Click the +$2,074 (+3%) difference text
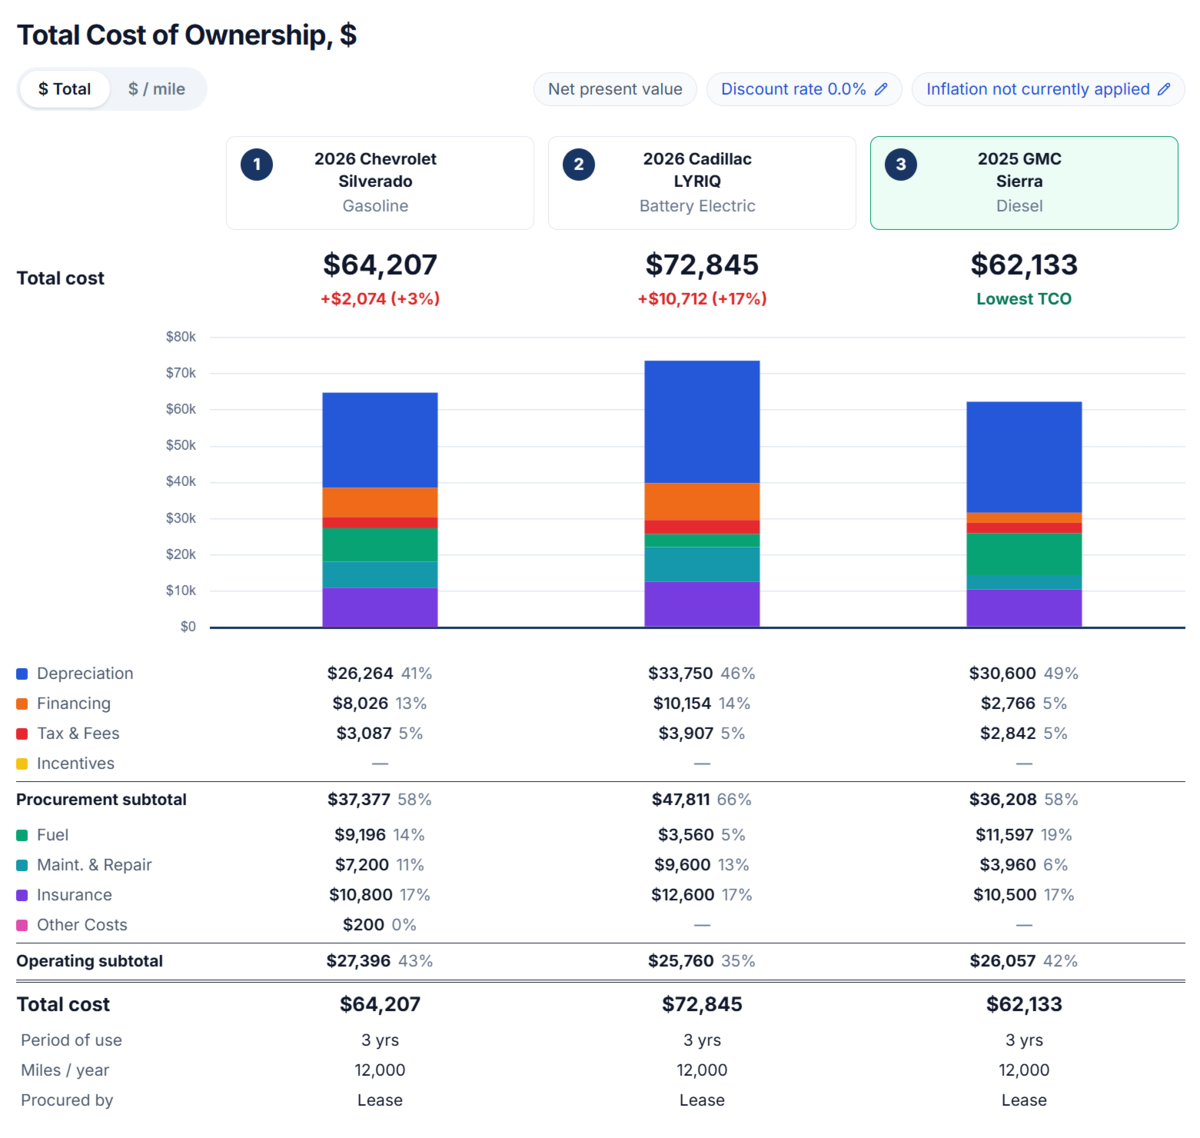 point(380,299)
